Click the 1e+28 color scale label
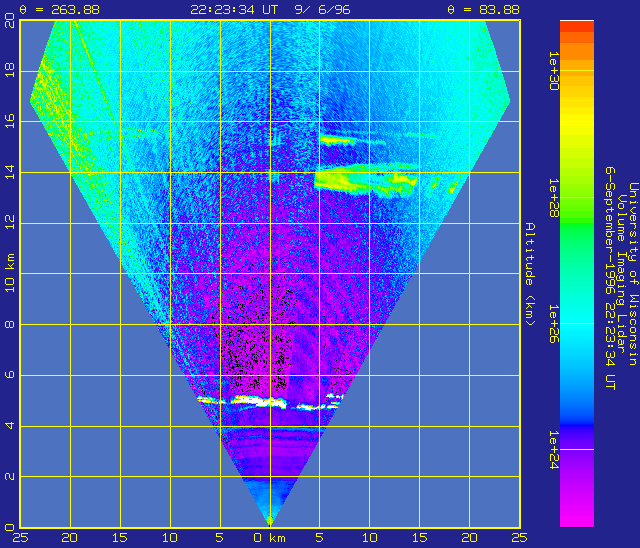Screen dimensions: 640x548 pos(553,197)
